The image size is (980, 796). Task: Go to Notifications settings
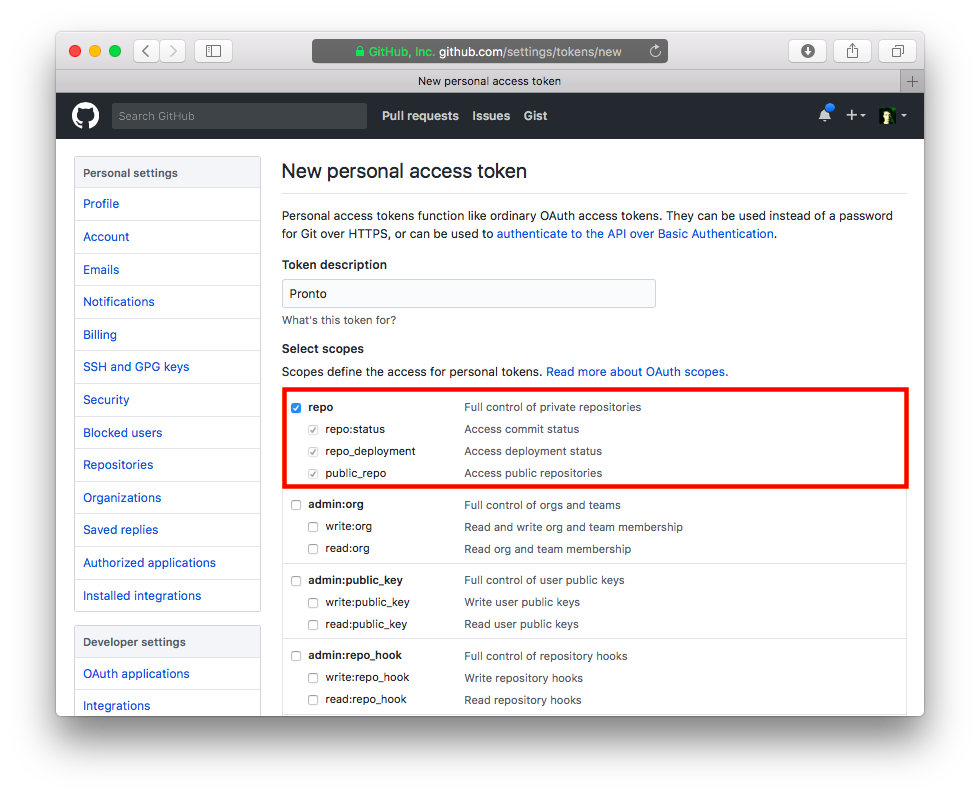pyautogui.click(x=119, y=302)
